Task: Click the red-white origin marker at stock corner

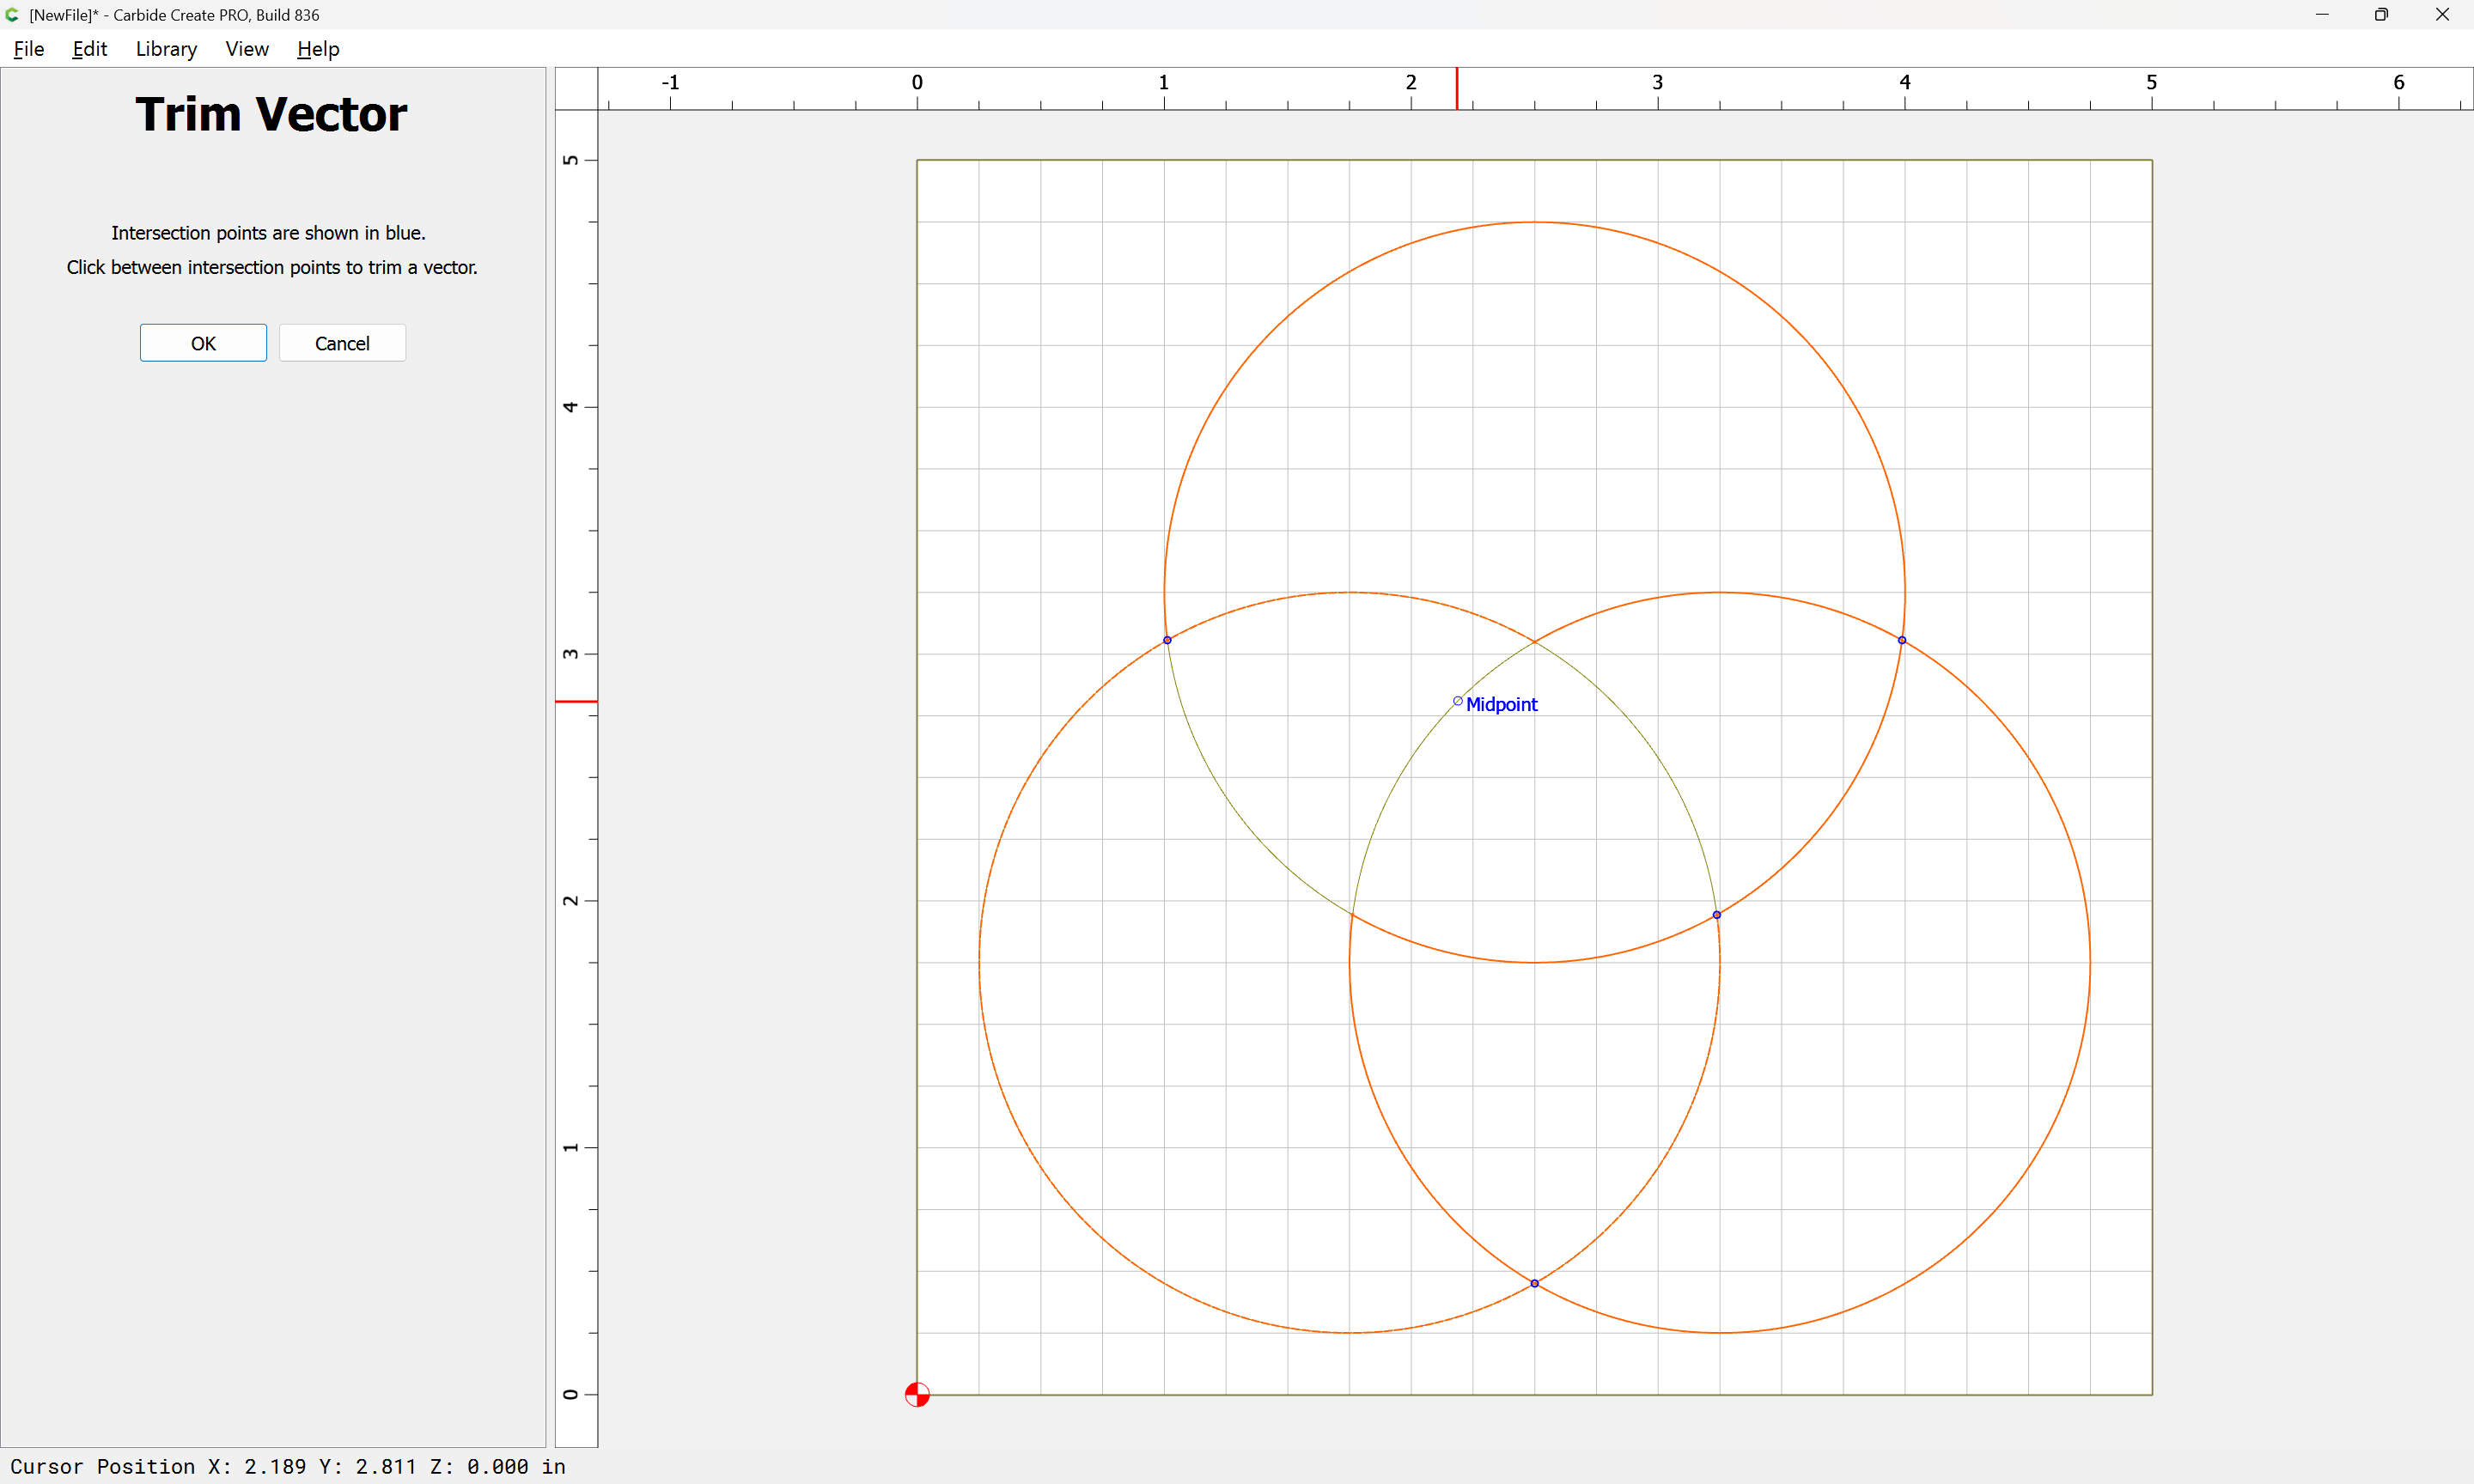Action: pyautogui.click(x=917, y=1394)
